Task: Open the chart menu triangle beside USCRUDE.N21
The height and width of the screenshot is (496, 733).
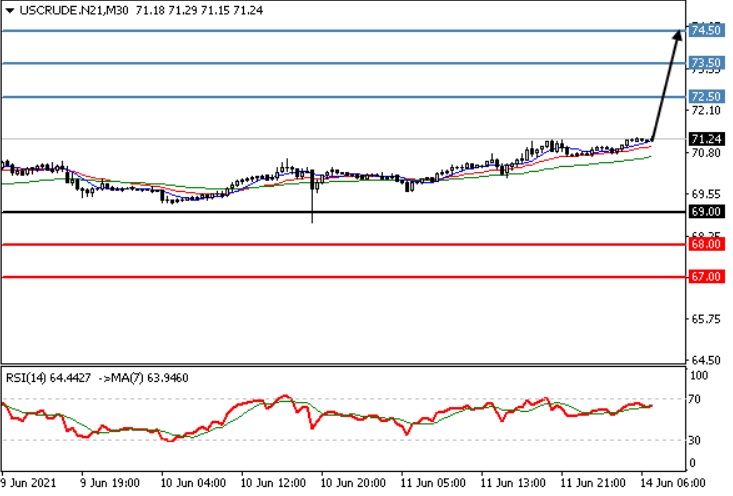Action: pos(10,10)
